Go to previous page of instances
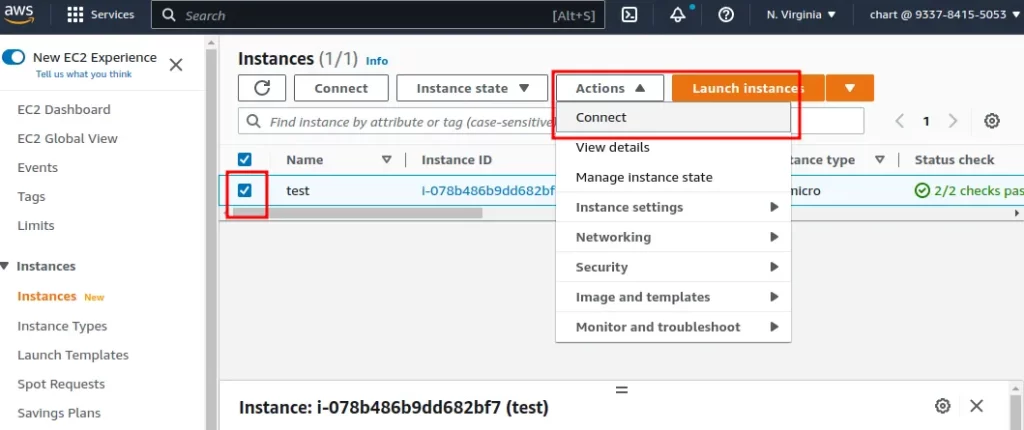Viewport: 1024px width, 430px height. [x=900, y=121]
